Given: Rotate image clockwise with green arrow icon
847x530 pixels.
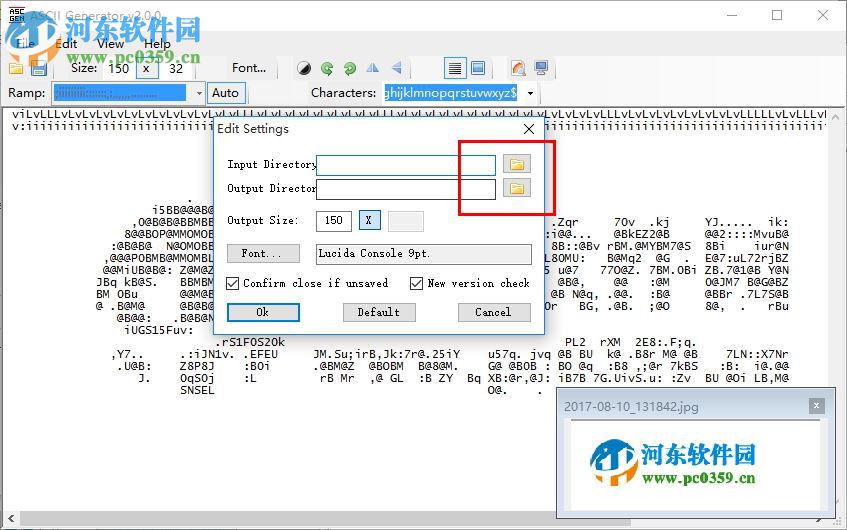Looking at the screenshot, I should point(350,68).
